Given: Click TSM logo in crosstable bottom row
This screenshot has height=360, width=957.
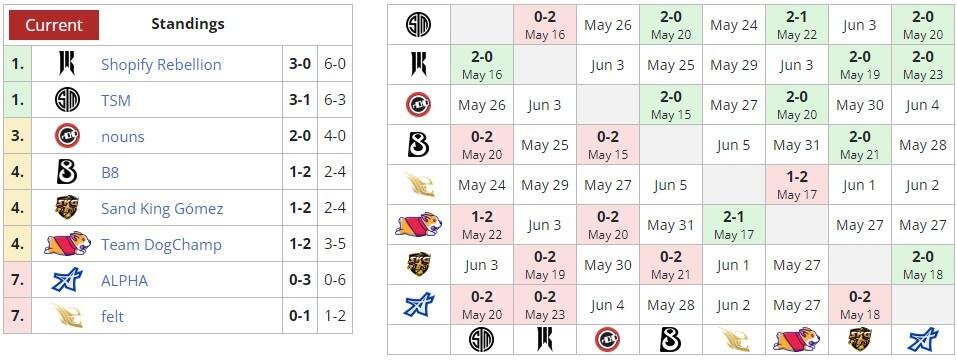Looking at the screenshot, I should [482, 340].
